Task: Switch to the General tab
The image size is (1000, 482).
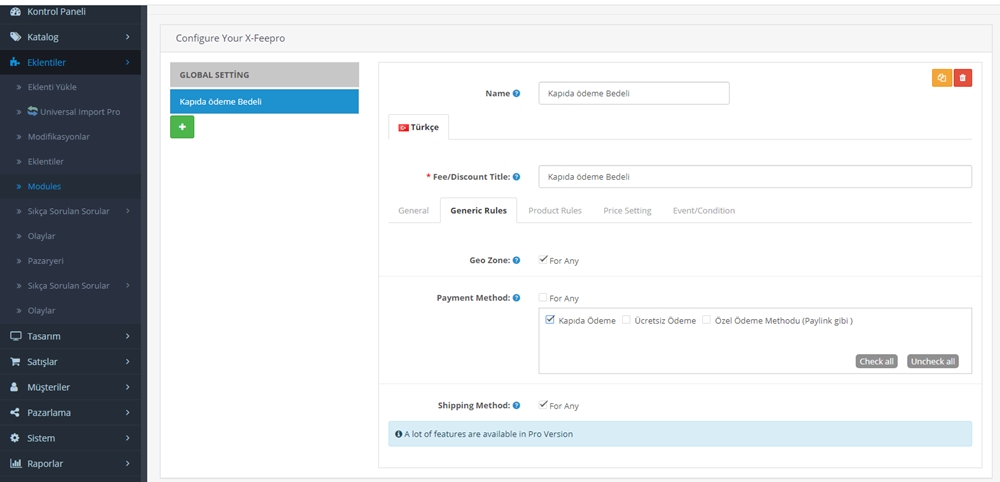Action: point(413,210)
